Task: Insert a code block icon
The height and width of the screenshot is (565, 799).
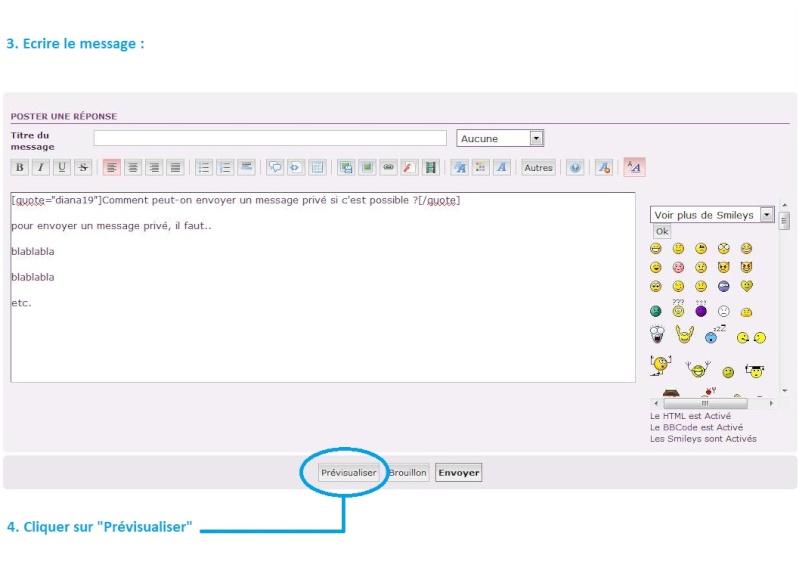Action: tap(296, 167)
